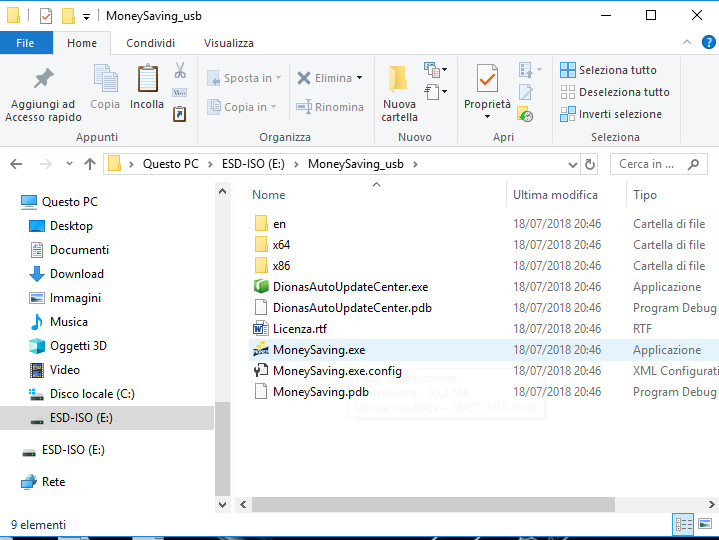Viewport: 719px width, 540px height.
Task: Expand the Proprietà dropdown arrow
Action: pyautogui.click(x=487, y=116)
